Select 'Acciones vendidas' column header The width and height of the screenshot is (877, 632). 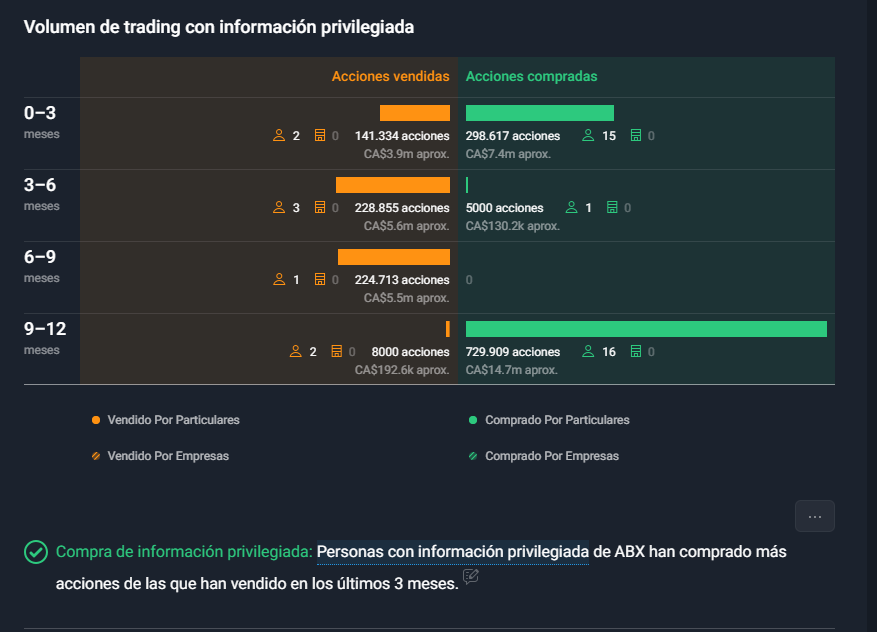[x=390, y=77]
